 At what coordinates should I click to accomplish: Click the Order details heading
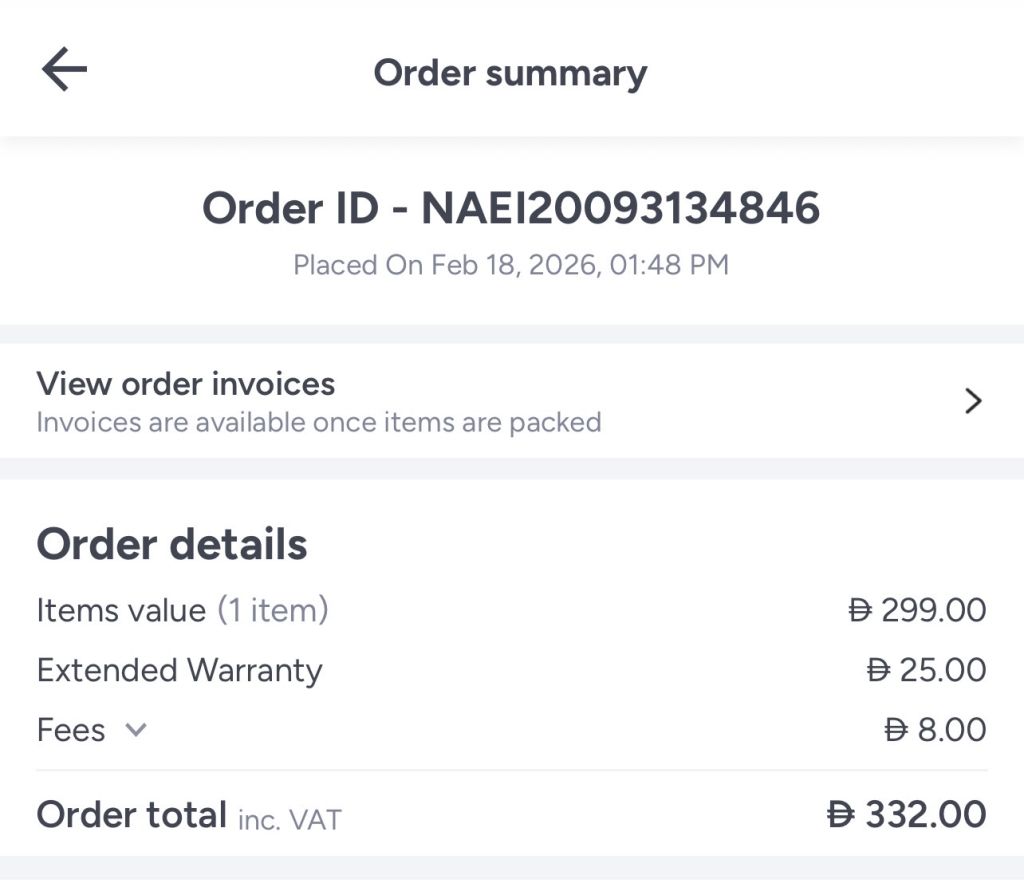coord(172,545)
